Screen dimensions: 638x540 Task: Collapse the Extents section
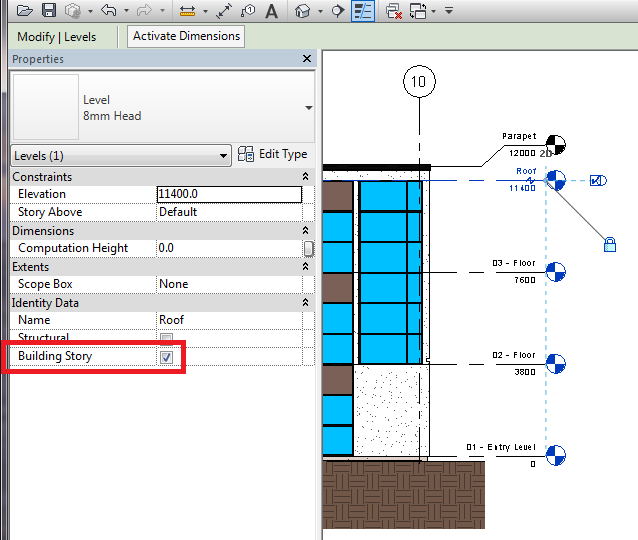pyautogui.click(x=306, y=267)
